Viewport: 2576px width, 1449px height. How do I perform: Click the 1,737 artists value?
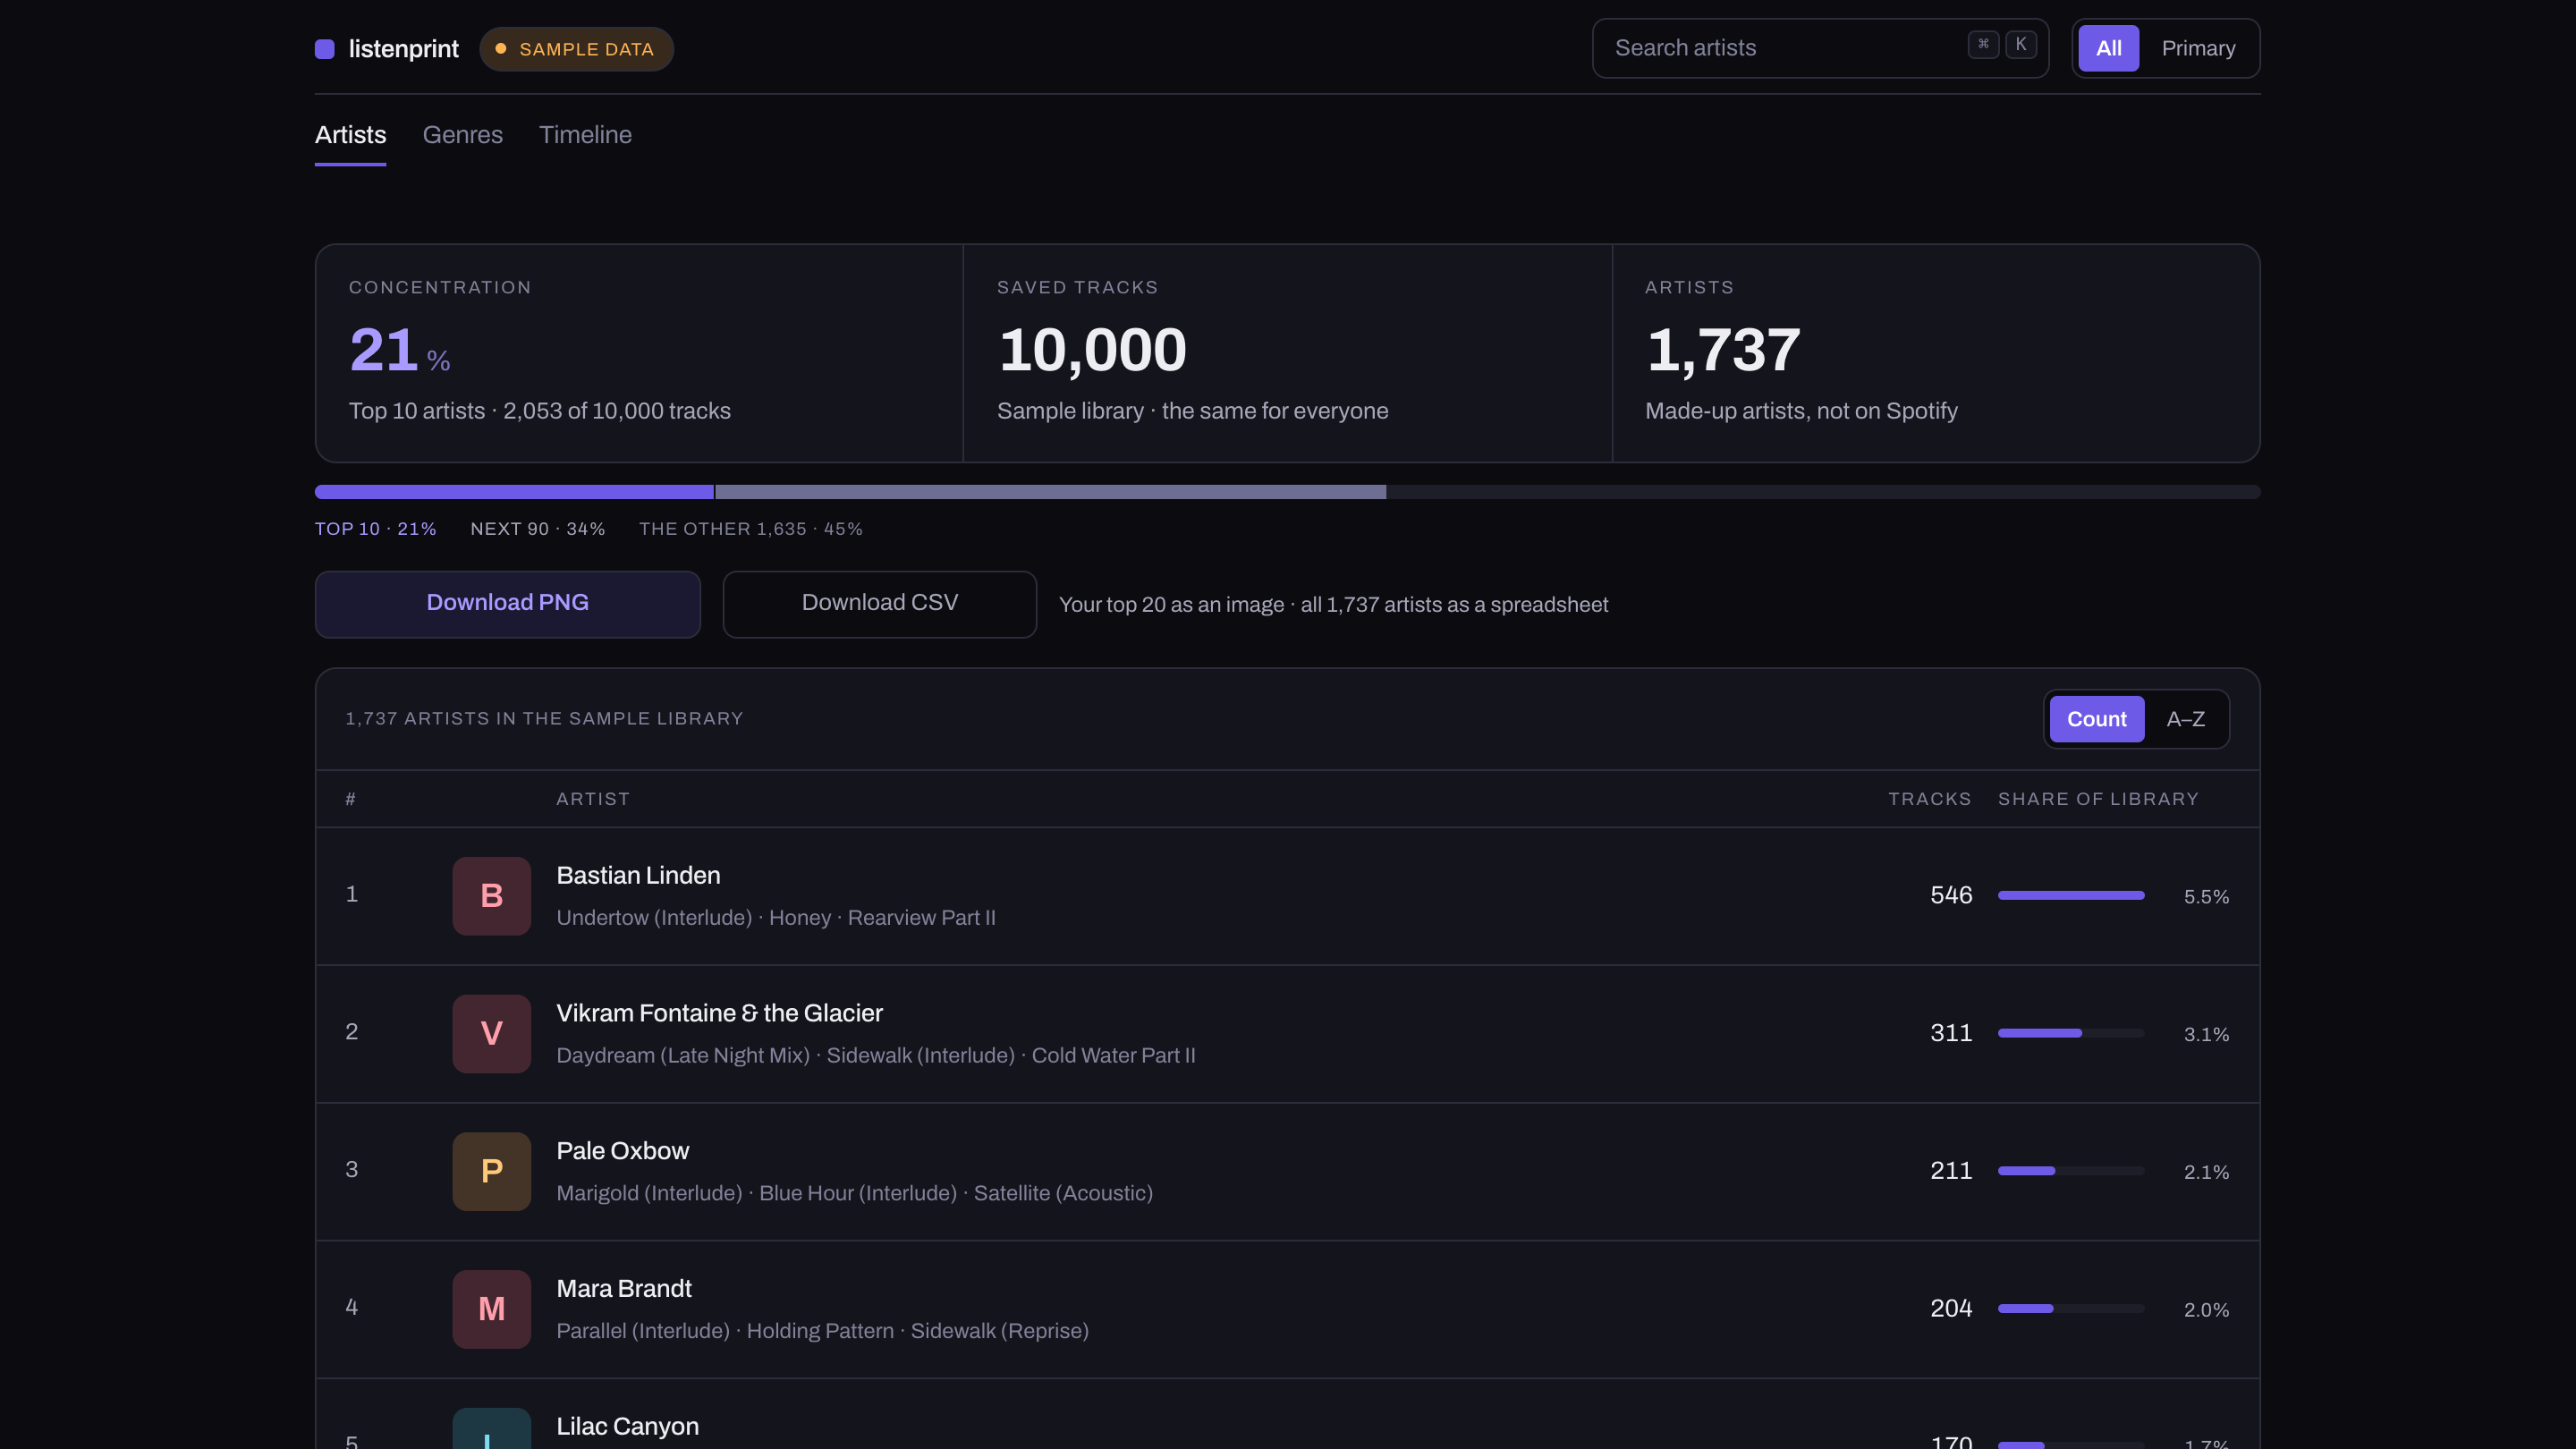[1723, 350]
